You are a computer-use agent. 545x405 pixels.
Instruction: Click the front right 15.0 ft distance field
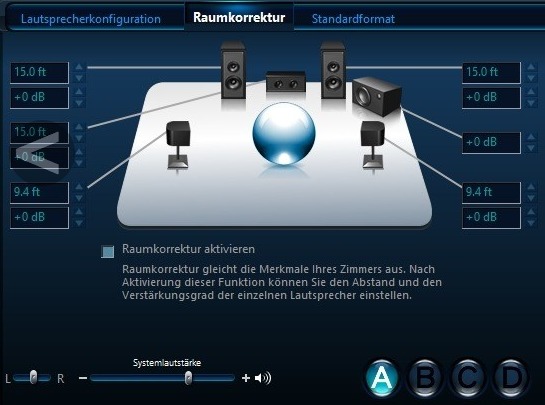point(491,73)
